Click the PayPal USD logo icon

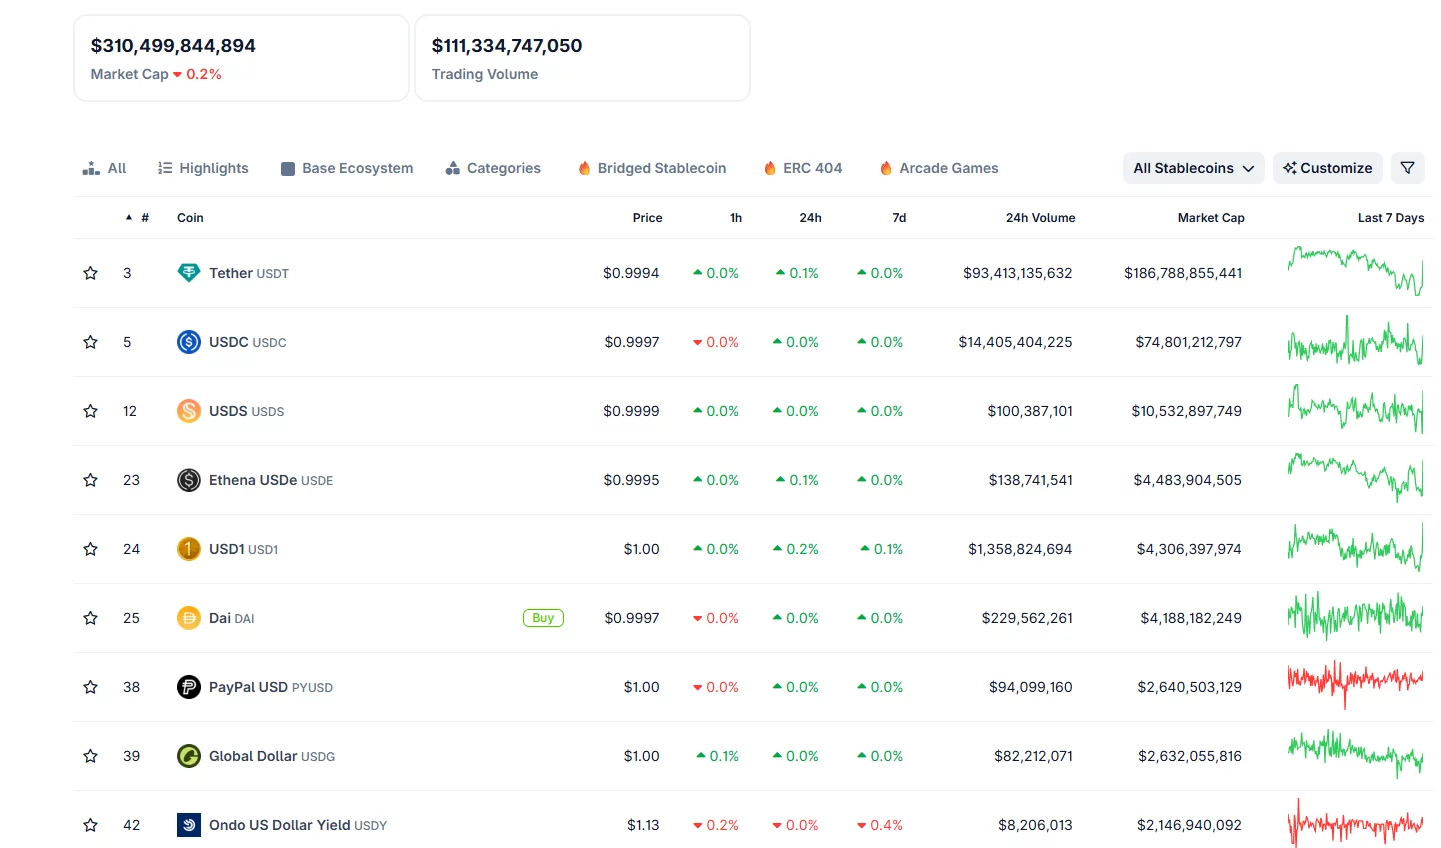[189, 687]
